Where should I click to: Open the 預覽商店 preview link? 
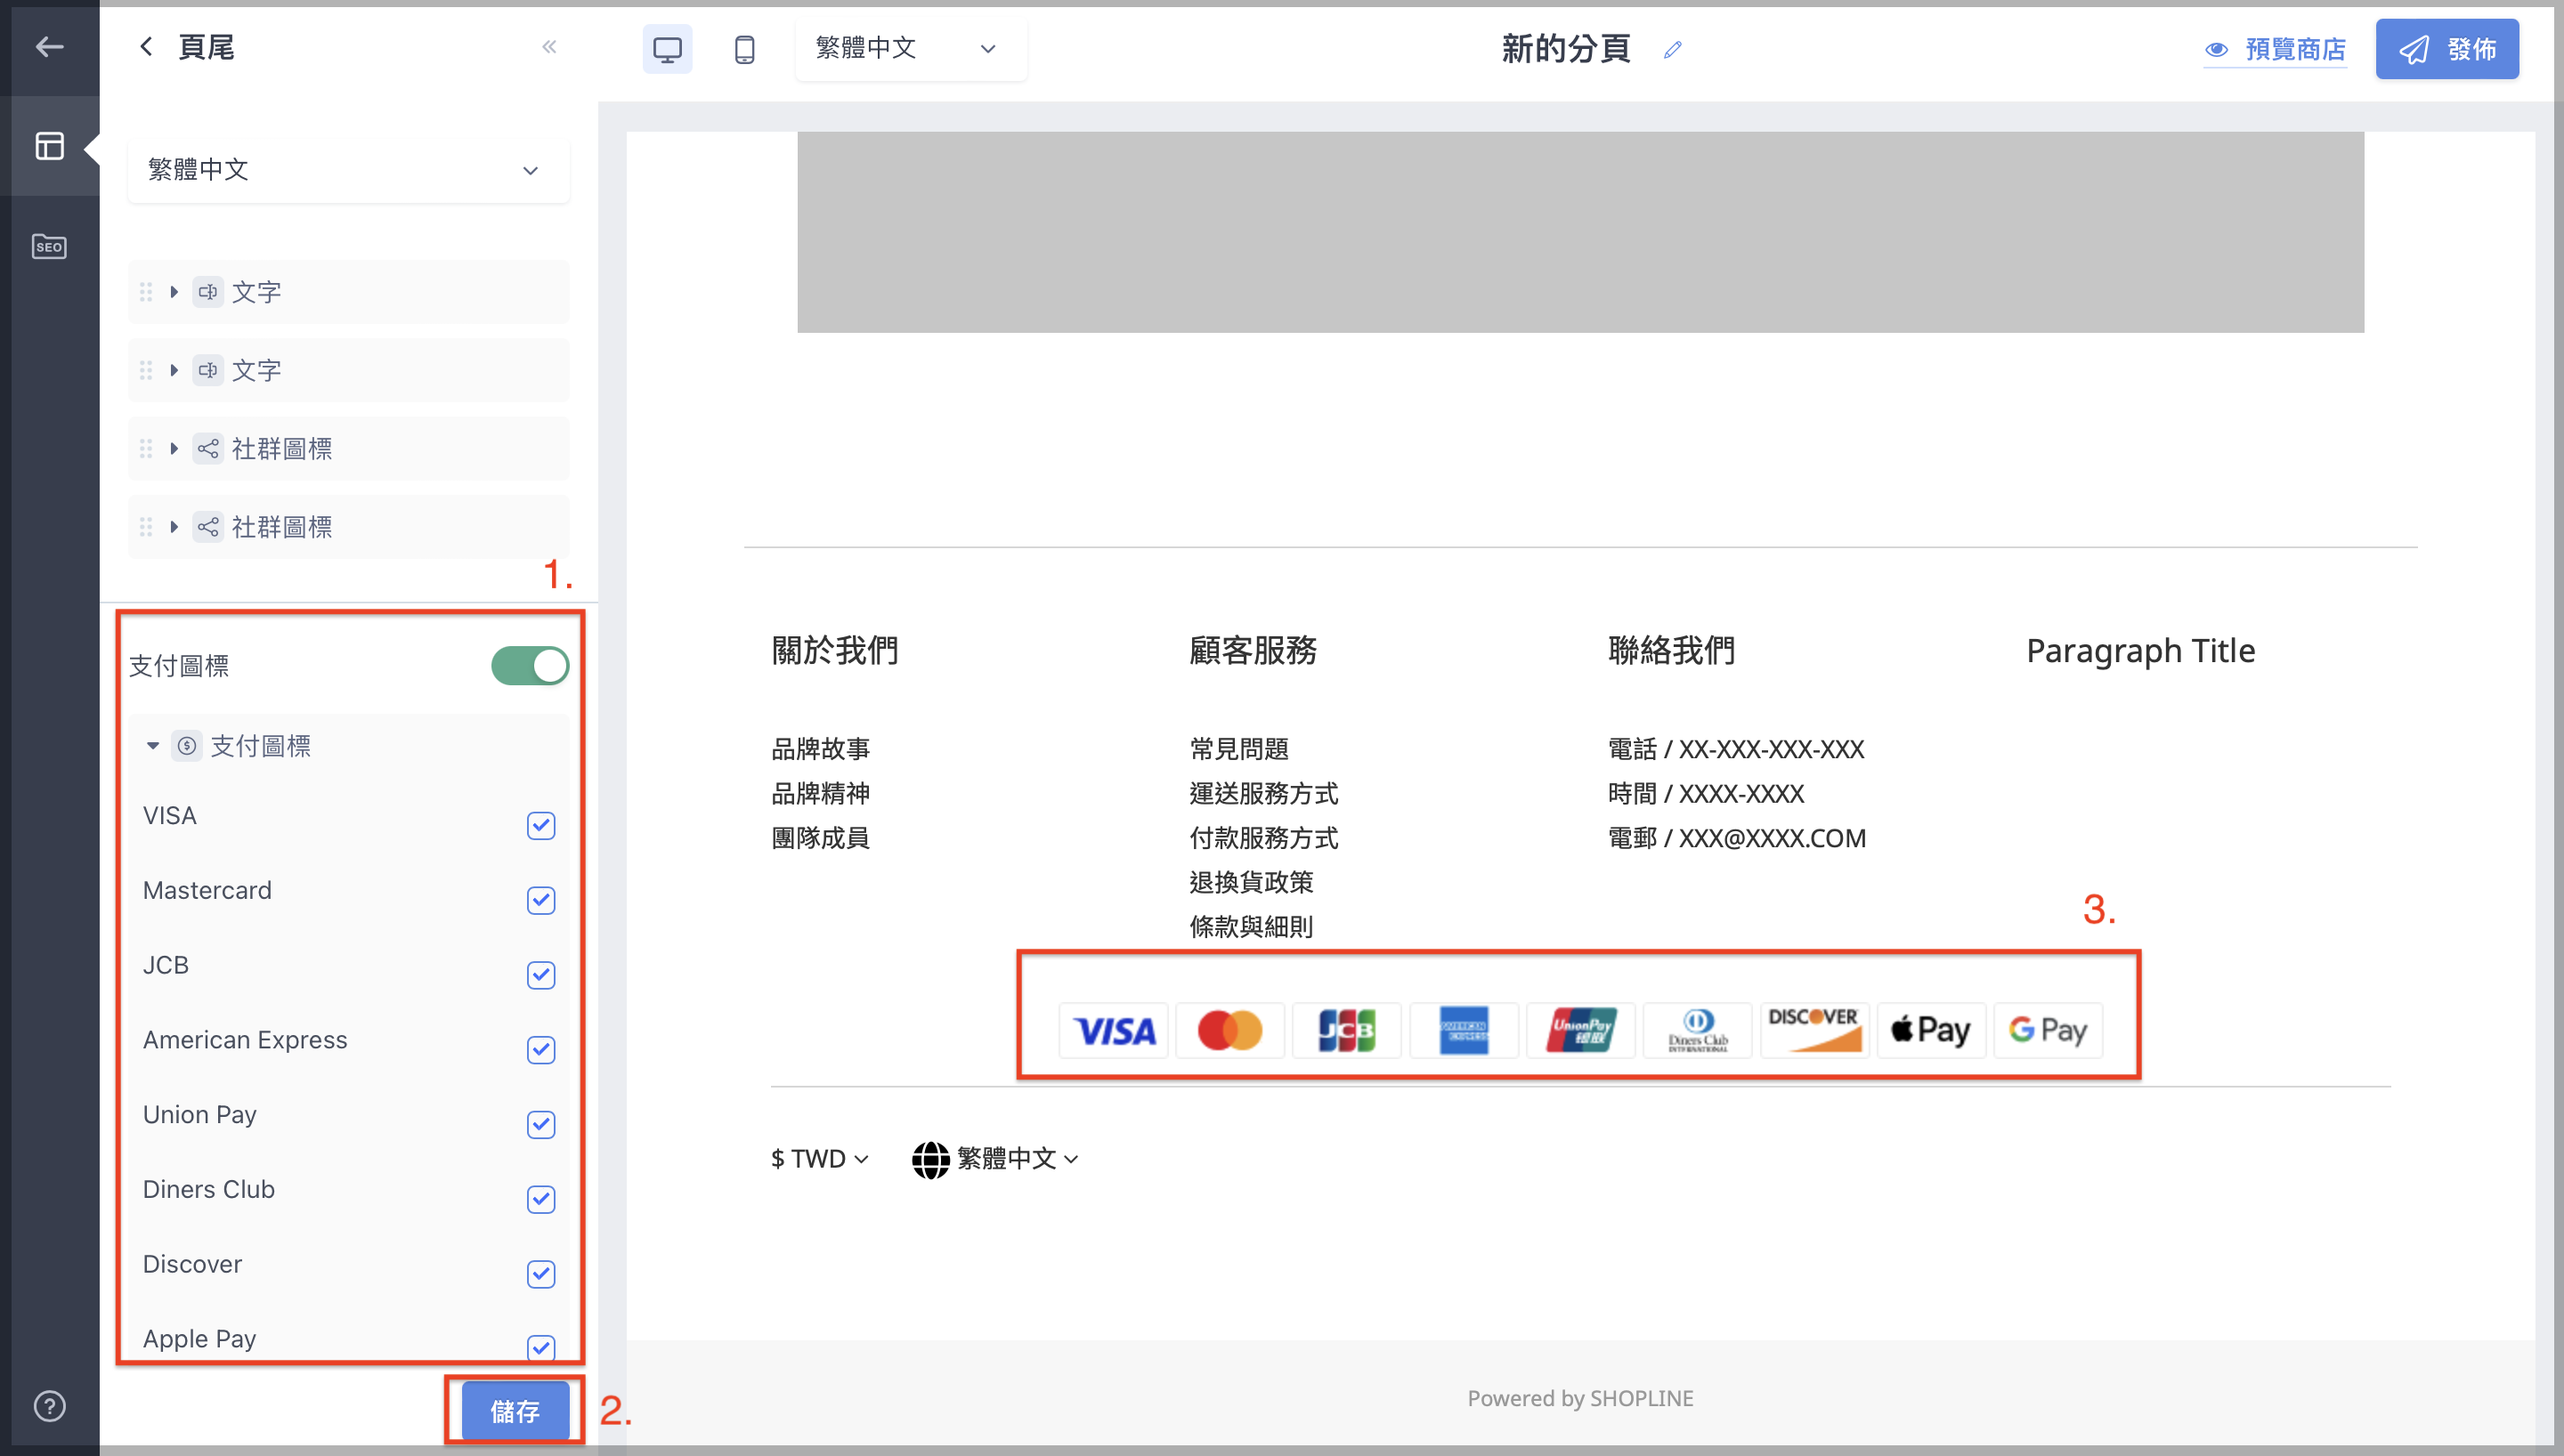2276,49
